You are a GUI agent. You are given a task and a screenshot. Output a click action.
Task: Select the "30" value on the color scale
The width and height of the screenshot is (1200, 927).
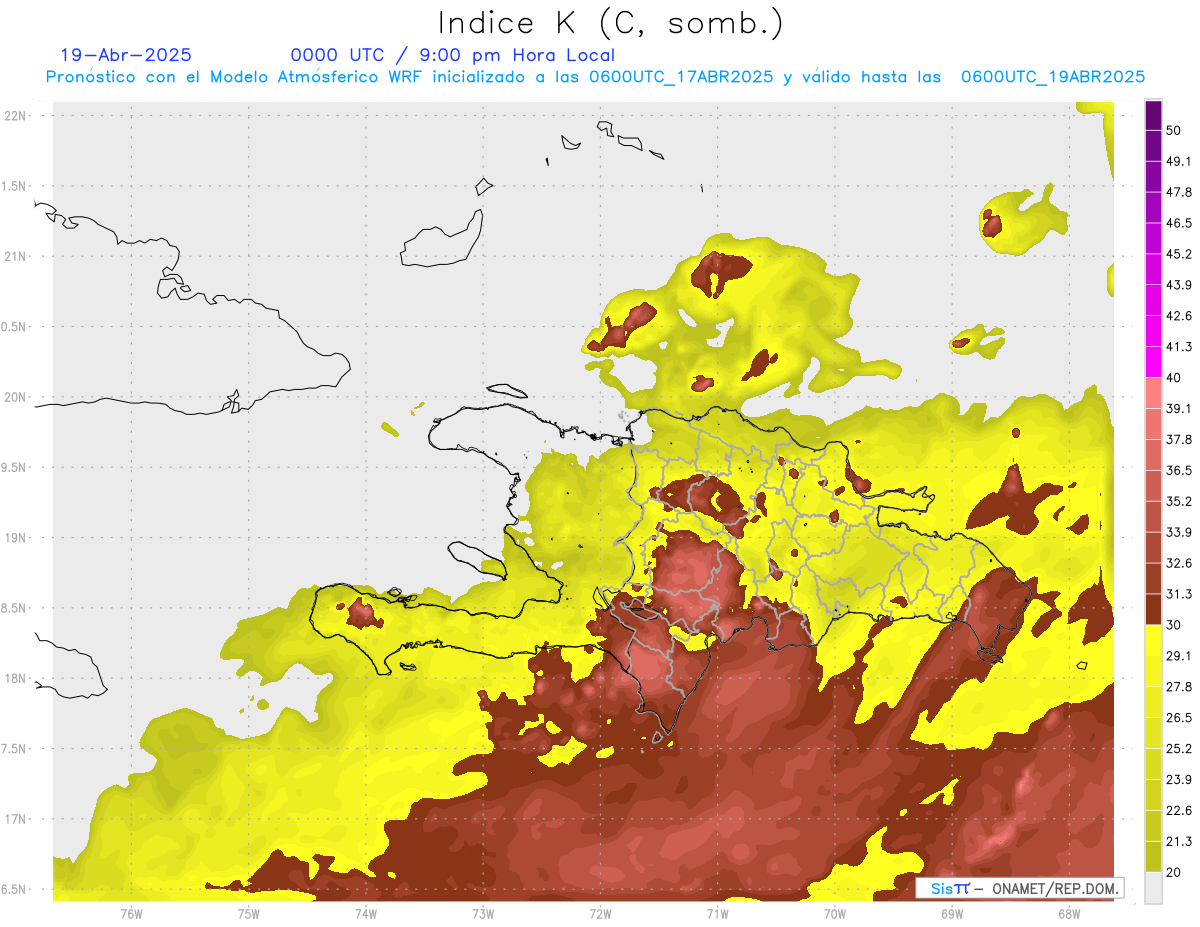point(1174,625)
